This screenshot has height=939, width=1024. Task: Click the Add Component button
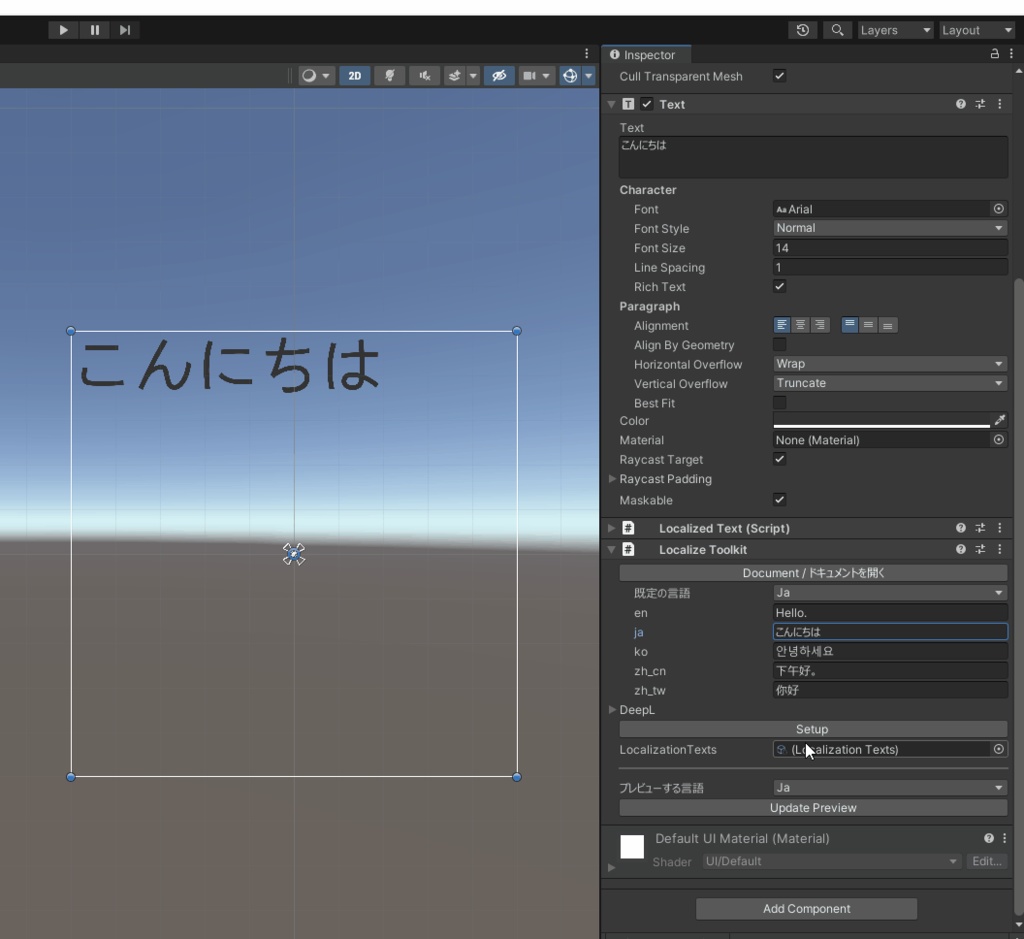[806, 909]
